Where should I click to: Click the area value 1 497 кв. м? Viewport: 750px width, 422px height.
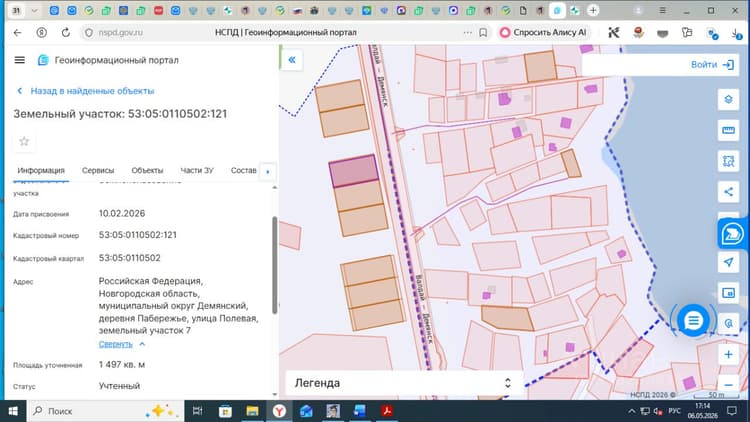[122, 365]
